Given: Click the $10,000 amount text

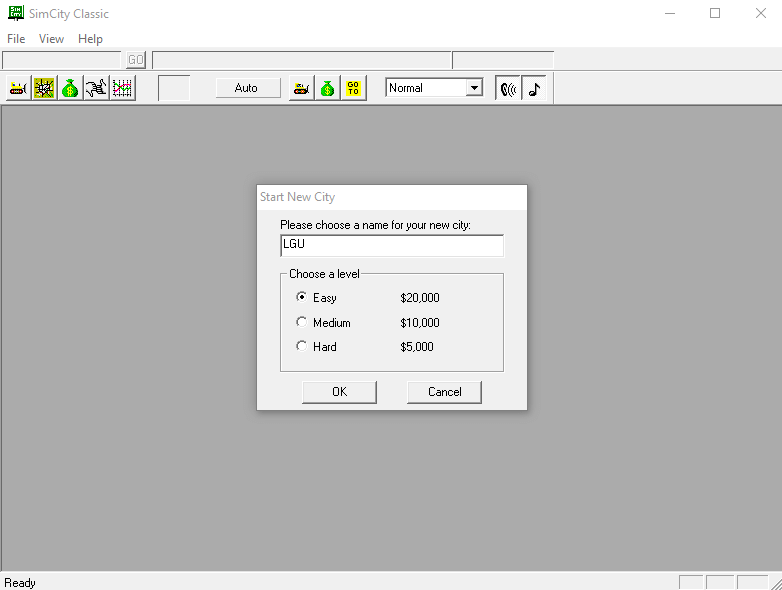Looking at the screenshot, I should coord(420,323).
